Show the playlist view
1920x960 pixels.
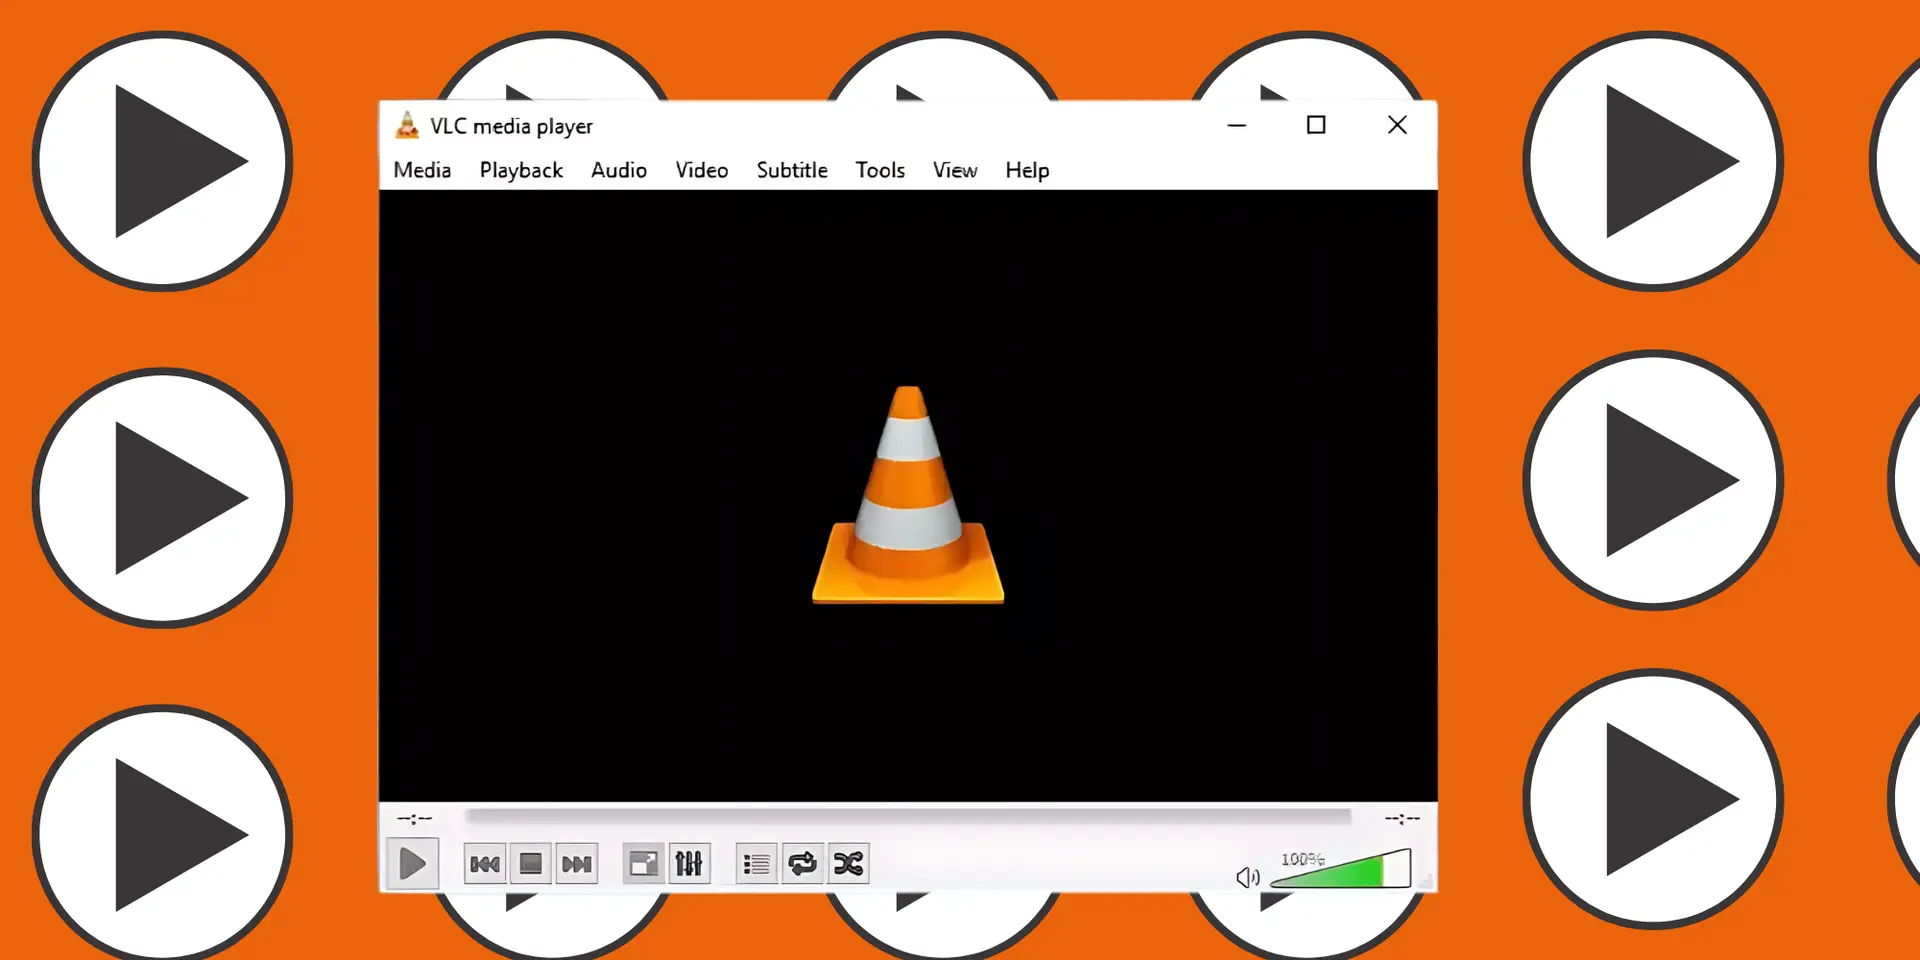click(x=755, y=862)
